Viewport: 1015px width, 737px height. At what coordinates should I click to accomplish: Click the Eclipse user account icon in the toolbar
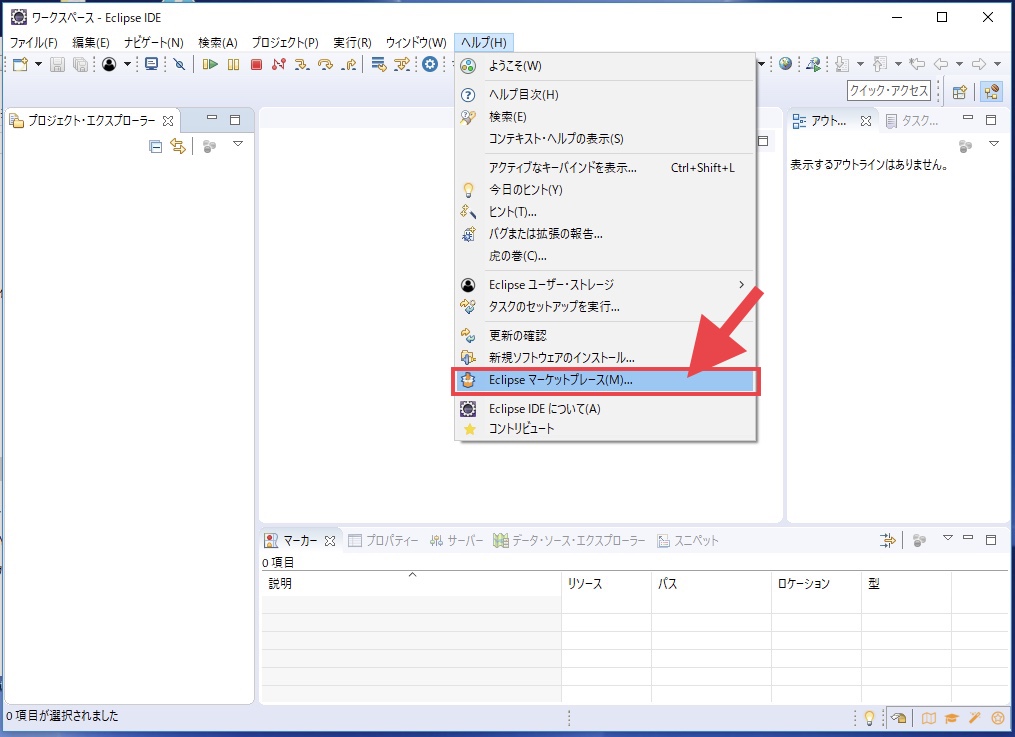109,64
